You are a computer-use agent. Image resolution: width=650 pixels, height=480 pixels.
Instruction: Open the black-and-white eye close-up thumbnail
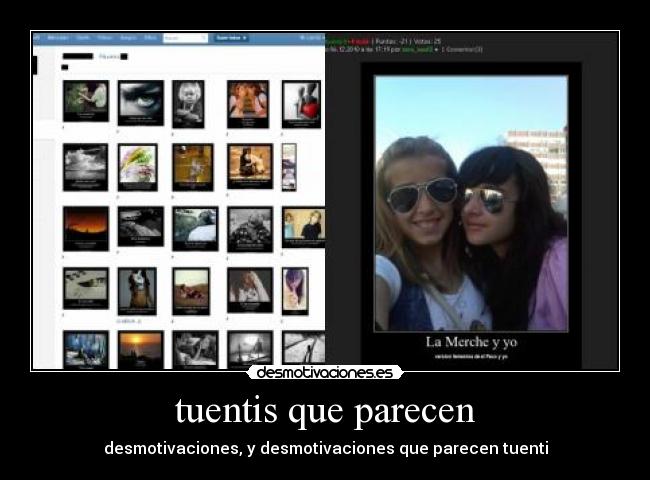point(141,103)
